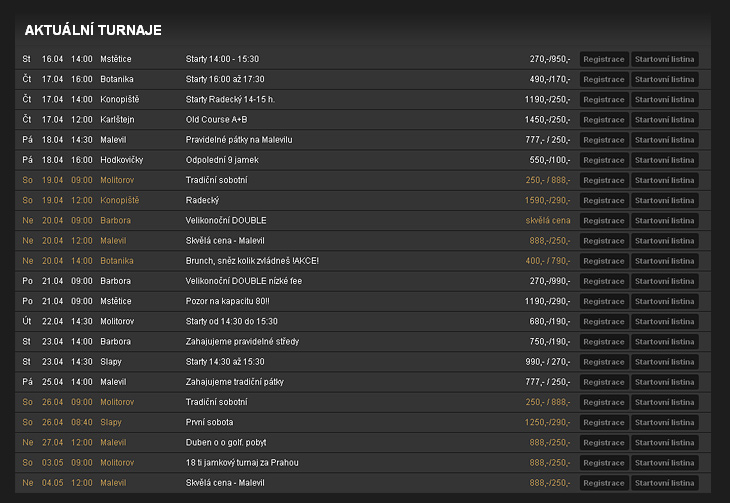730x503 pixels.
Task: Click Registrace for Slapy 26.04 První sobota
Action: point(604,422)
